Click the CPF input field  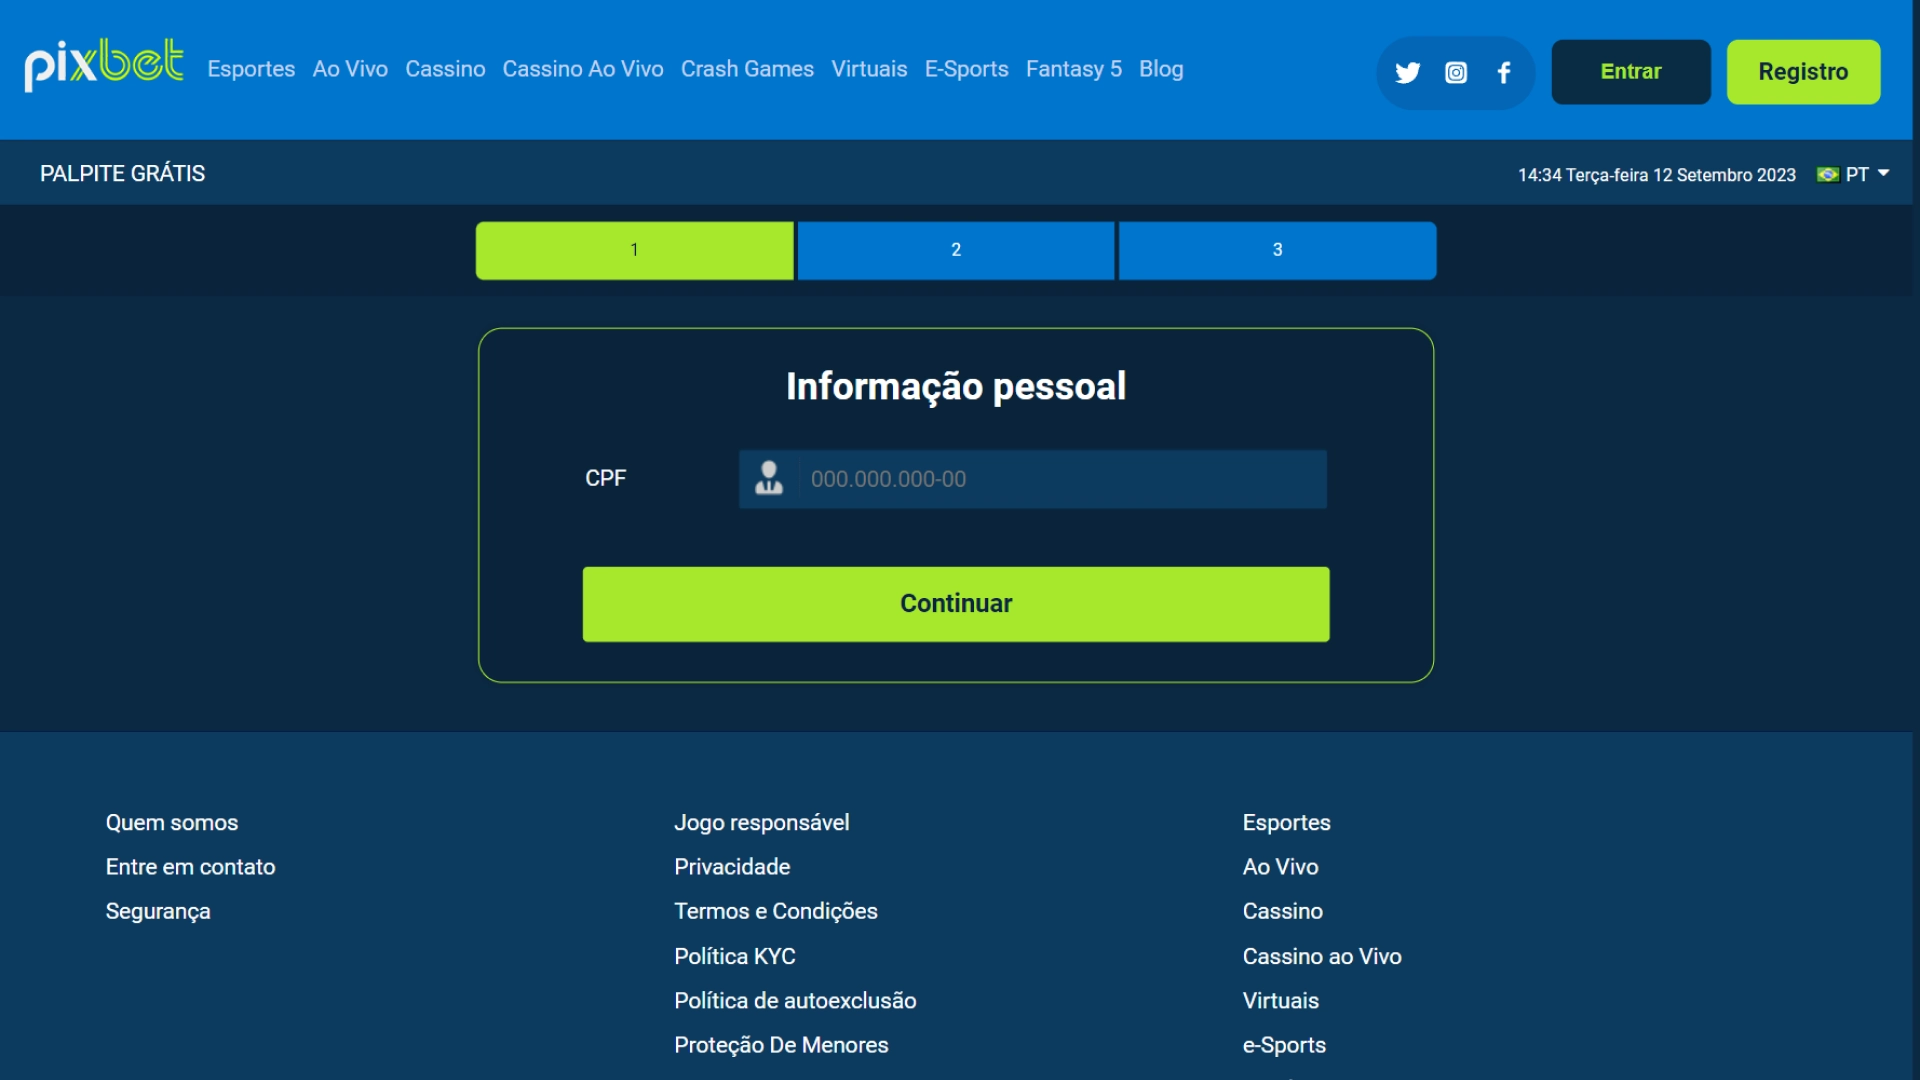1033,479
